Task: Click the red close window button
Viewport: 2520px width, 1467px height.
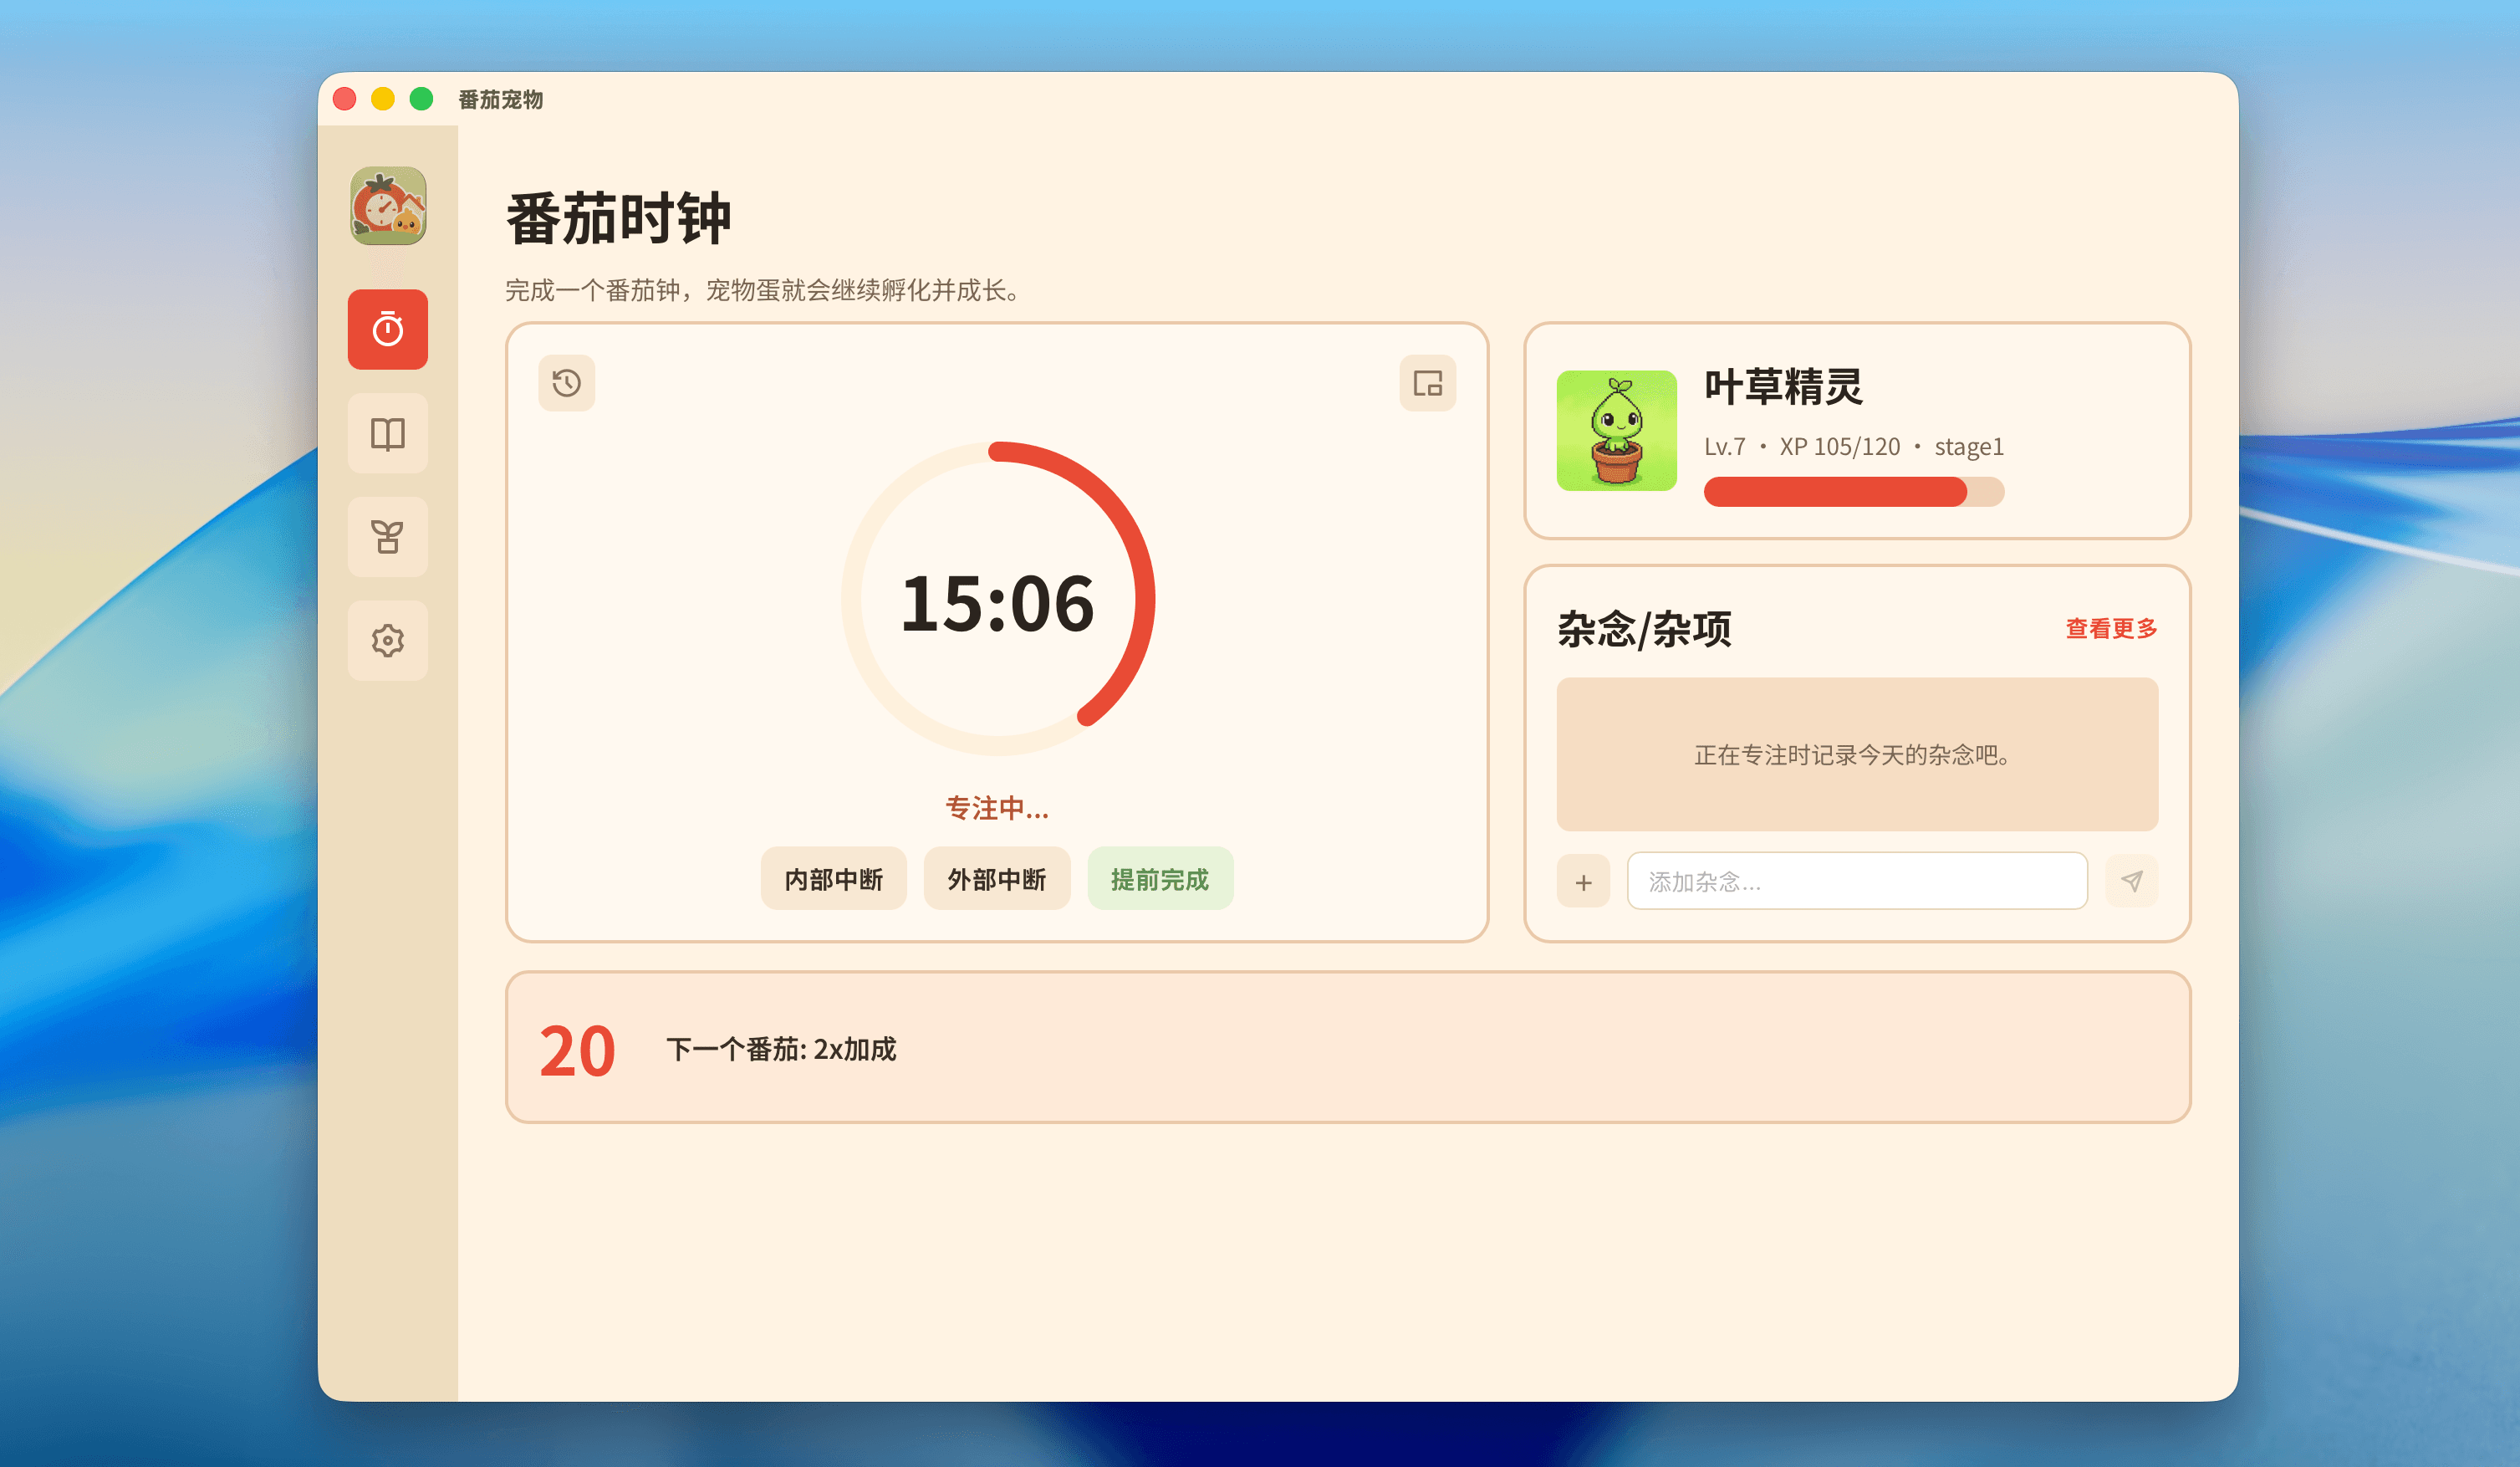Action: [345, 99]
